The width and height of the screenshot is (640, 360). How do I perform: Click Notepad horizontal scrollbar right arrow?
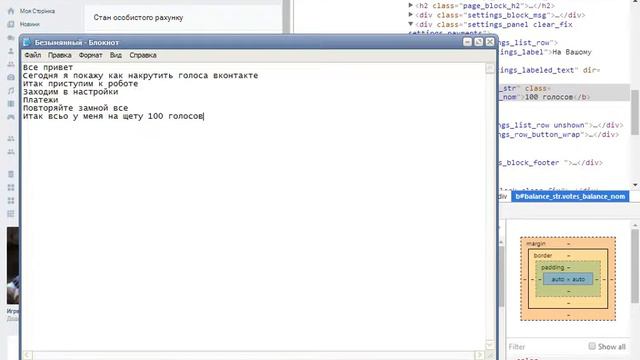[x=480, y=355]
